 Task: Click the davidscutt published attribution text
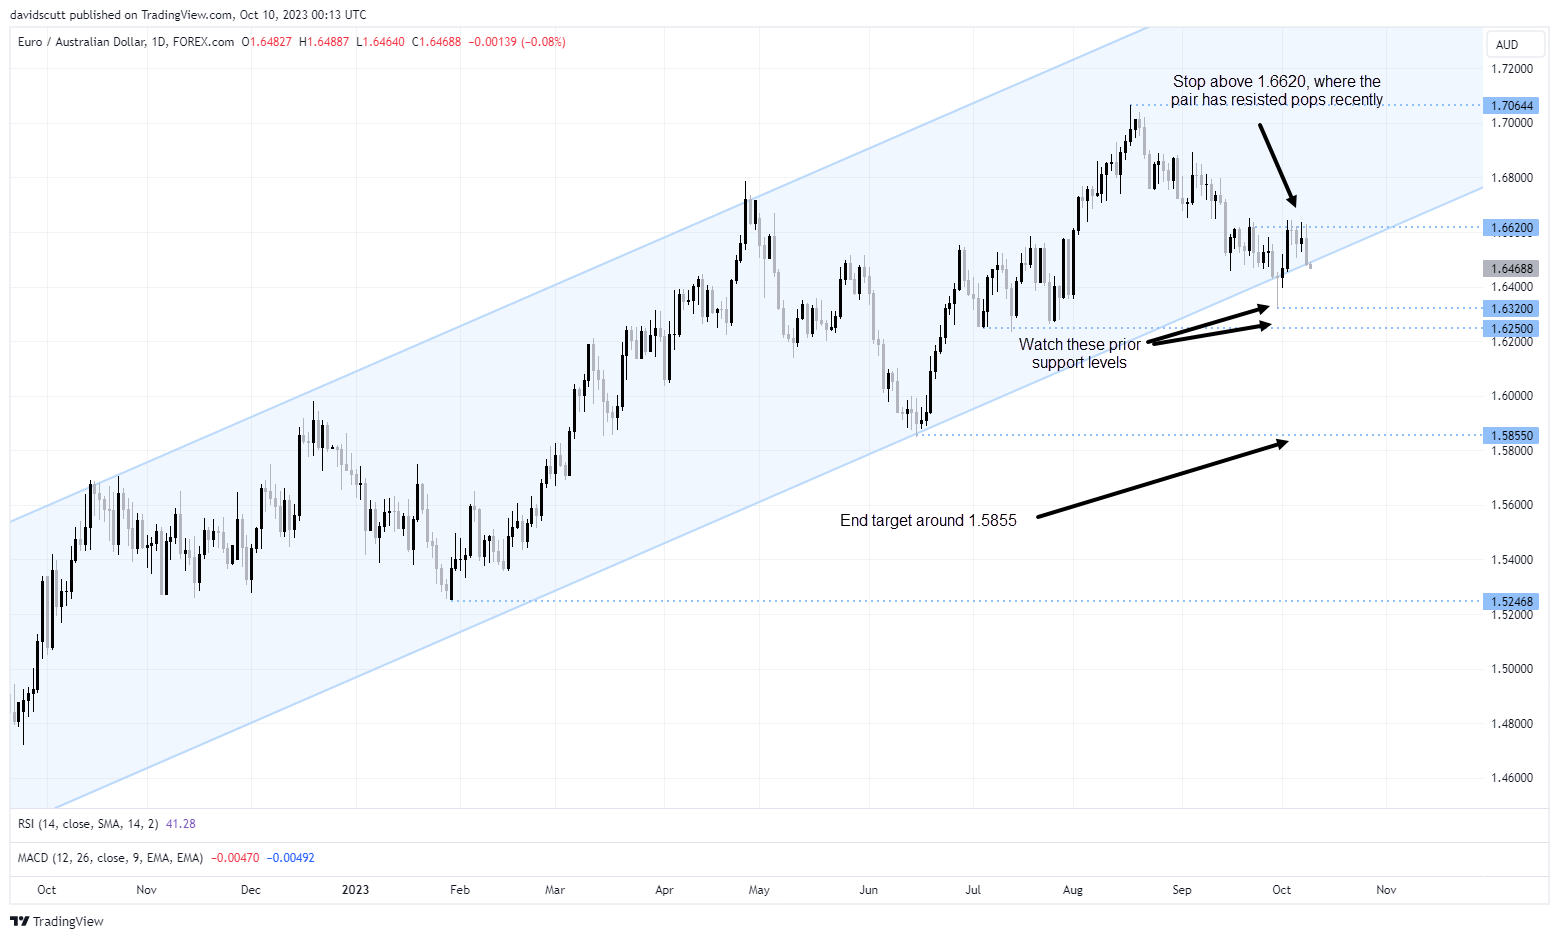[x=188, y=15]
